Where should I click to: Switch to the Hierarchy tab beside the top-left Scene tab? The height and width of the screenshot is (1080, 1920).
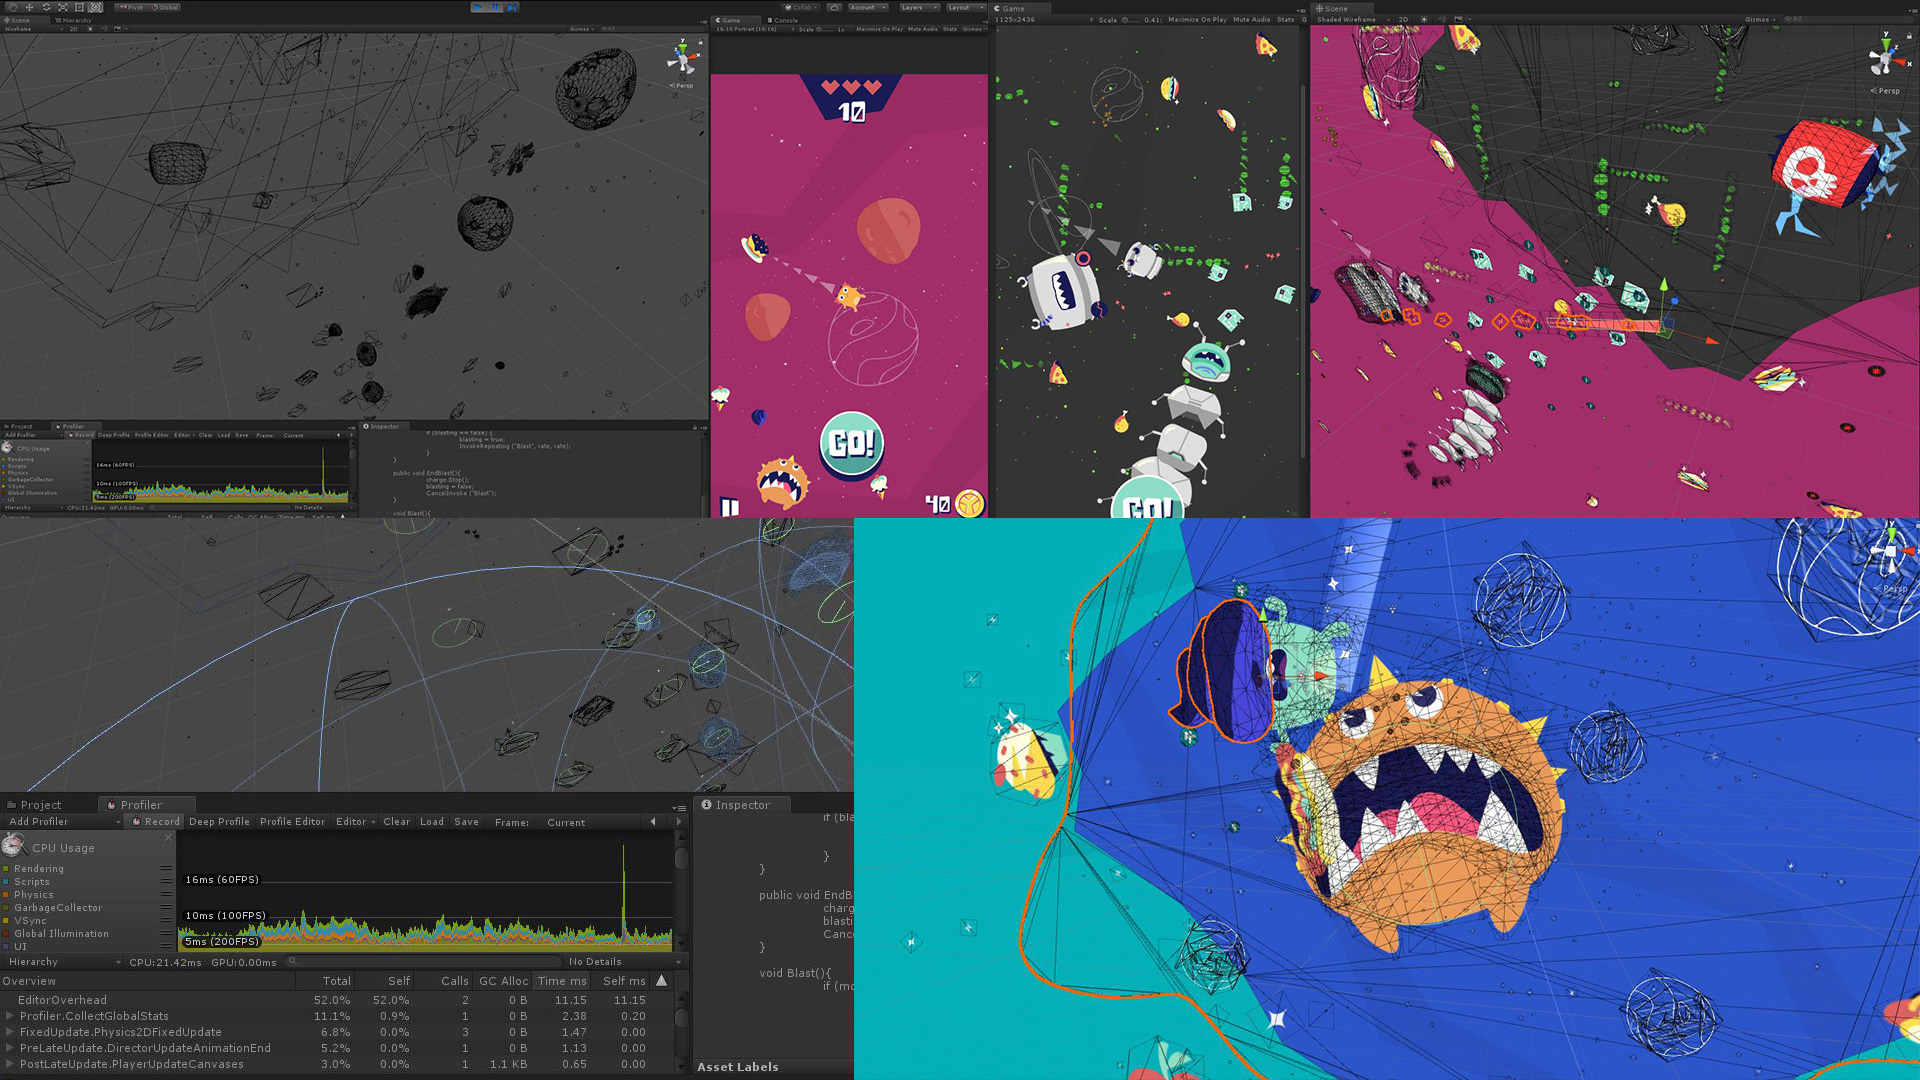73,20
